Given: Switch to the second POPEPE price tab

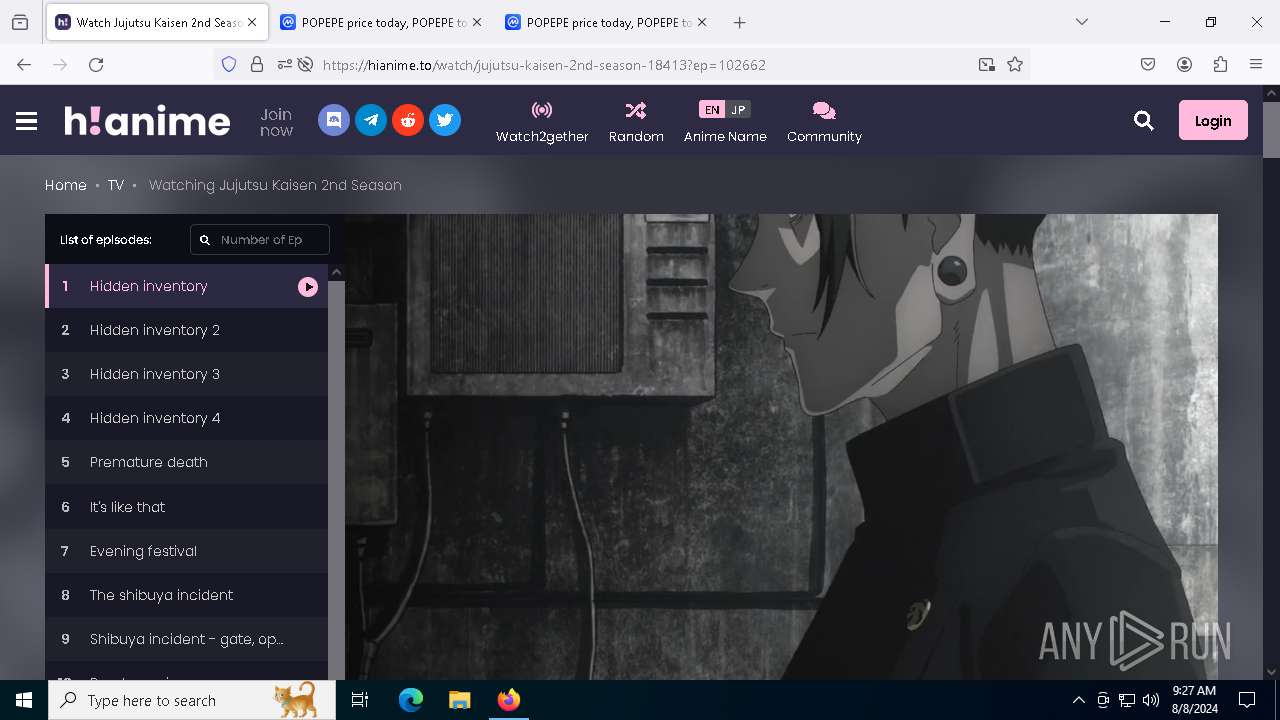Looking at the screenshot, I should pos(605,22).
